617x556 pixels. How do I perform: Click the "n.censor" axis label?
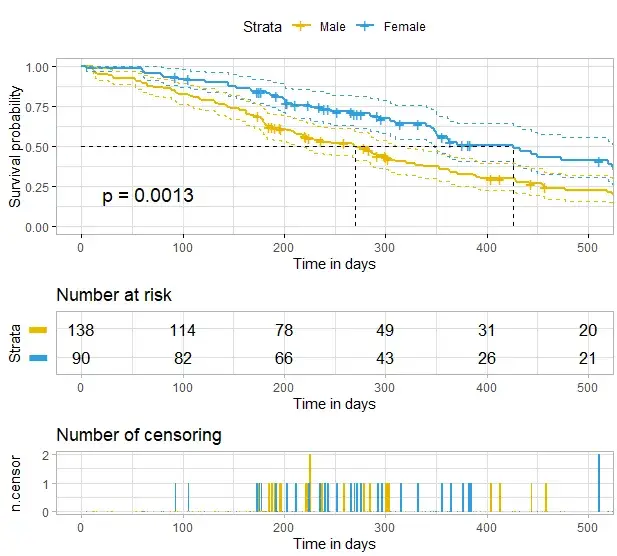pyautogui.click(x=15, y=483)
